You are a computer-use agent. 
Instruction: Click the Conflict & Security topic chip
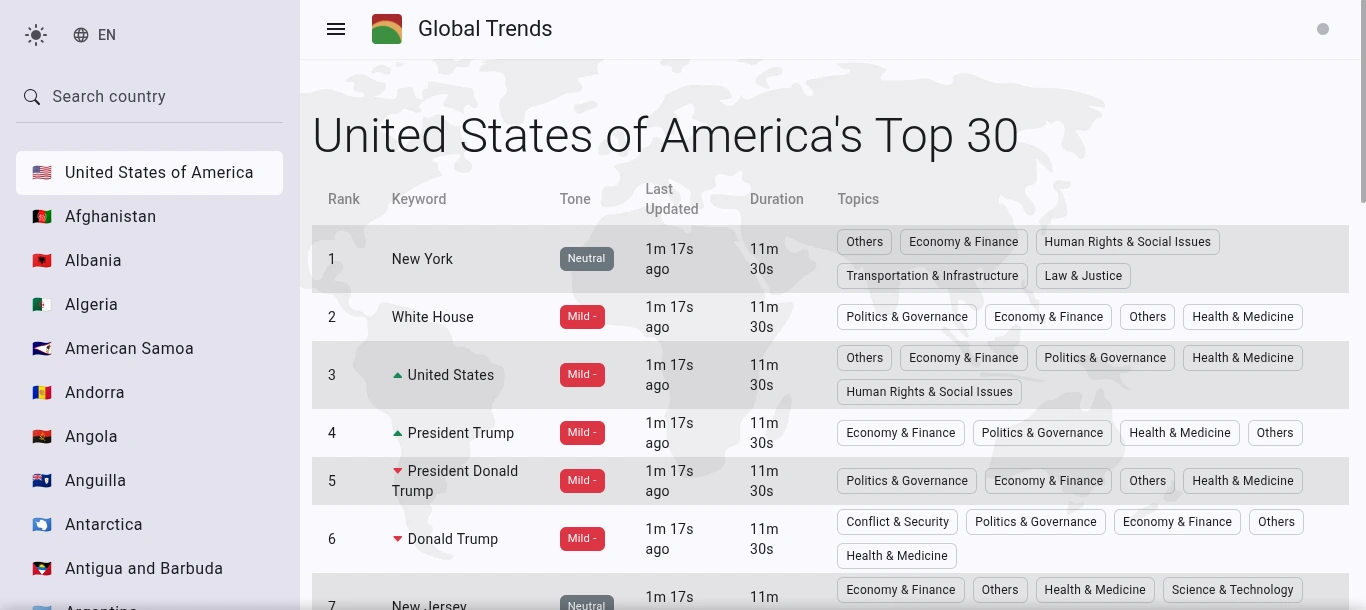pyautogui.click(x=898, y=522)
